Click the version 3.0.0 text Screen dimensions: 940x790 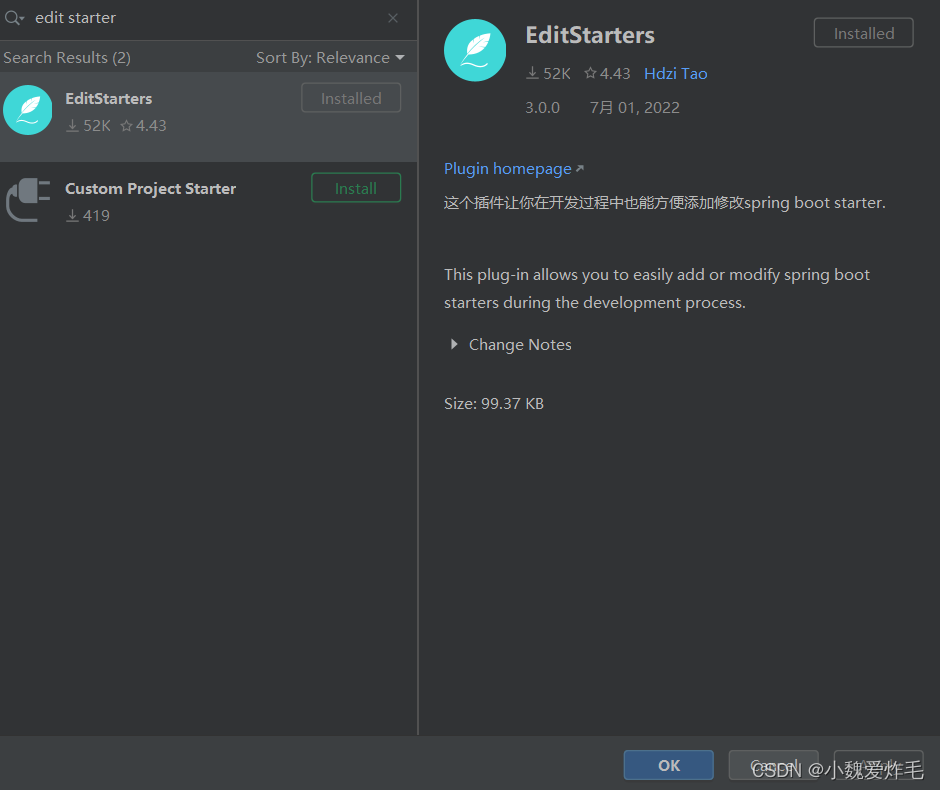click(543, 107)
